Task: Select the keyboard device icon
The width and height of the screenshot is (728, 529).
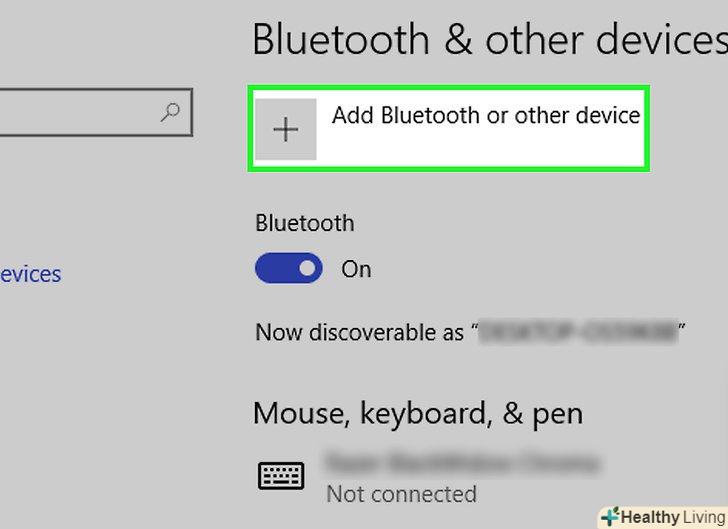Action: (x=281, y=476)
